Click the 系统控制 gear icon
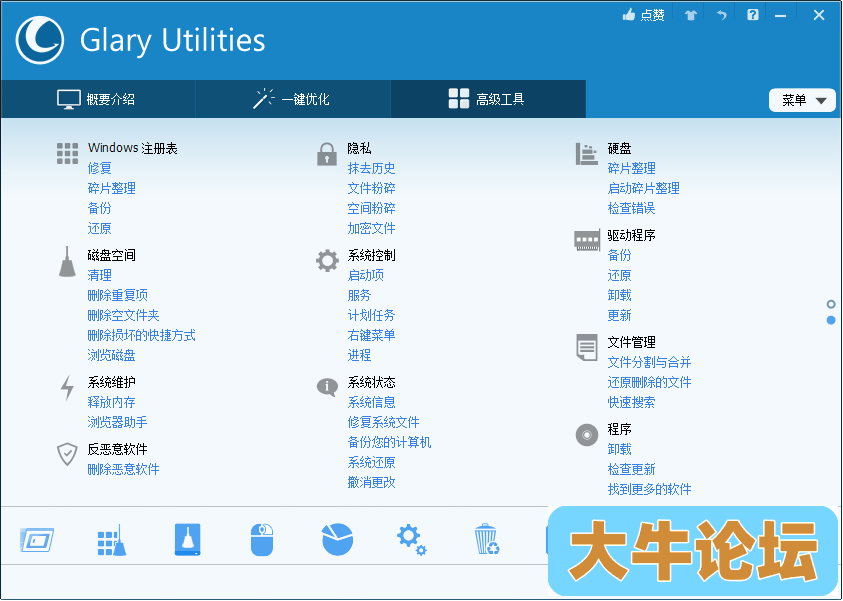 [327, 261]
